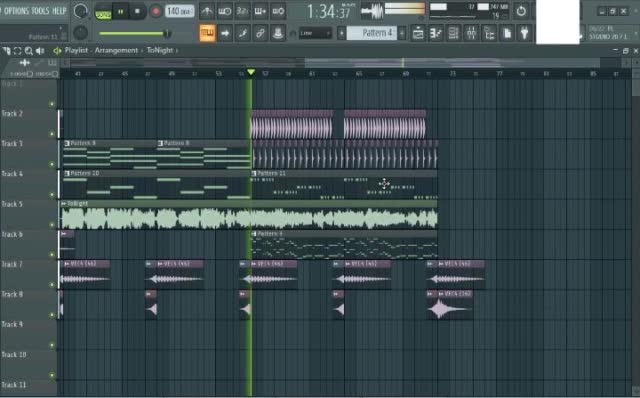
Task: Open the project files icon
Action: point(507,33)
